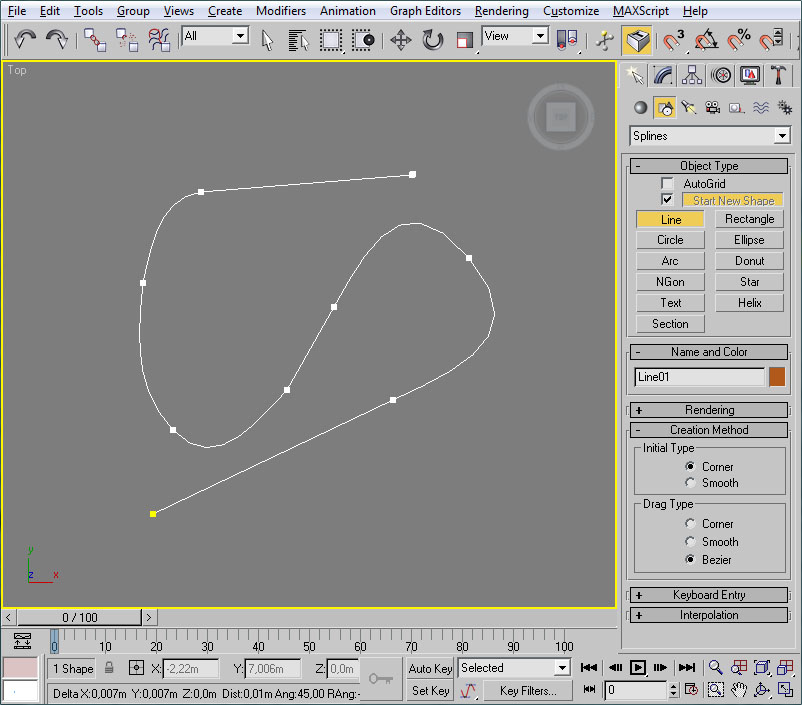
Task: Click the Select and Link tool
Action: click(94, 40)
